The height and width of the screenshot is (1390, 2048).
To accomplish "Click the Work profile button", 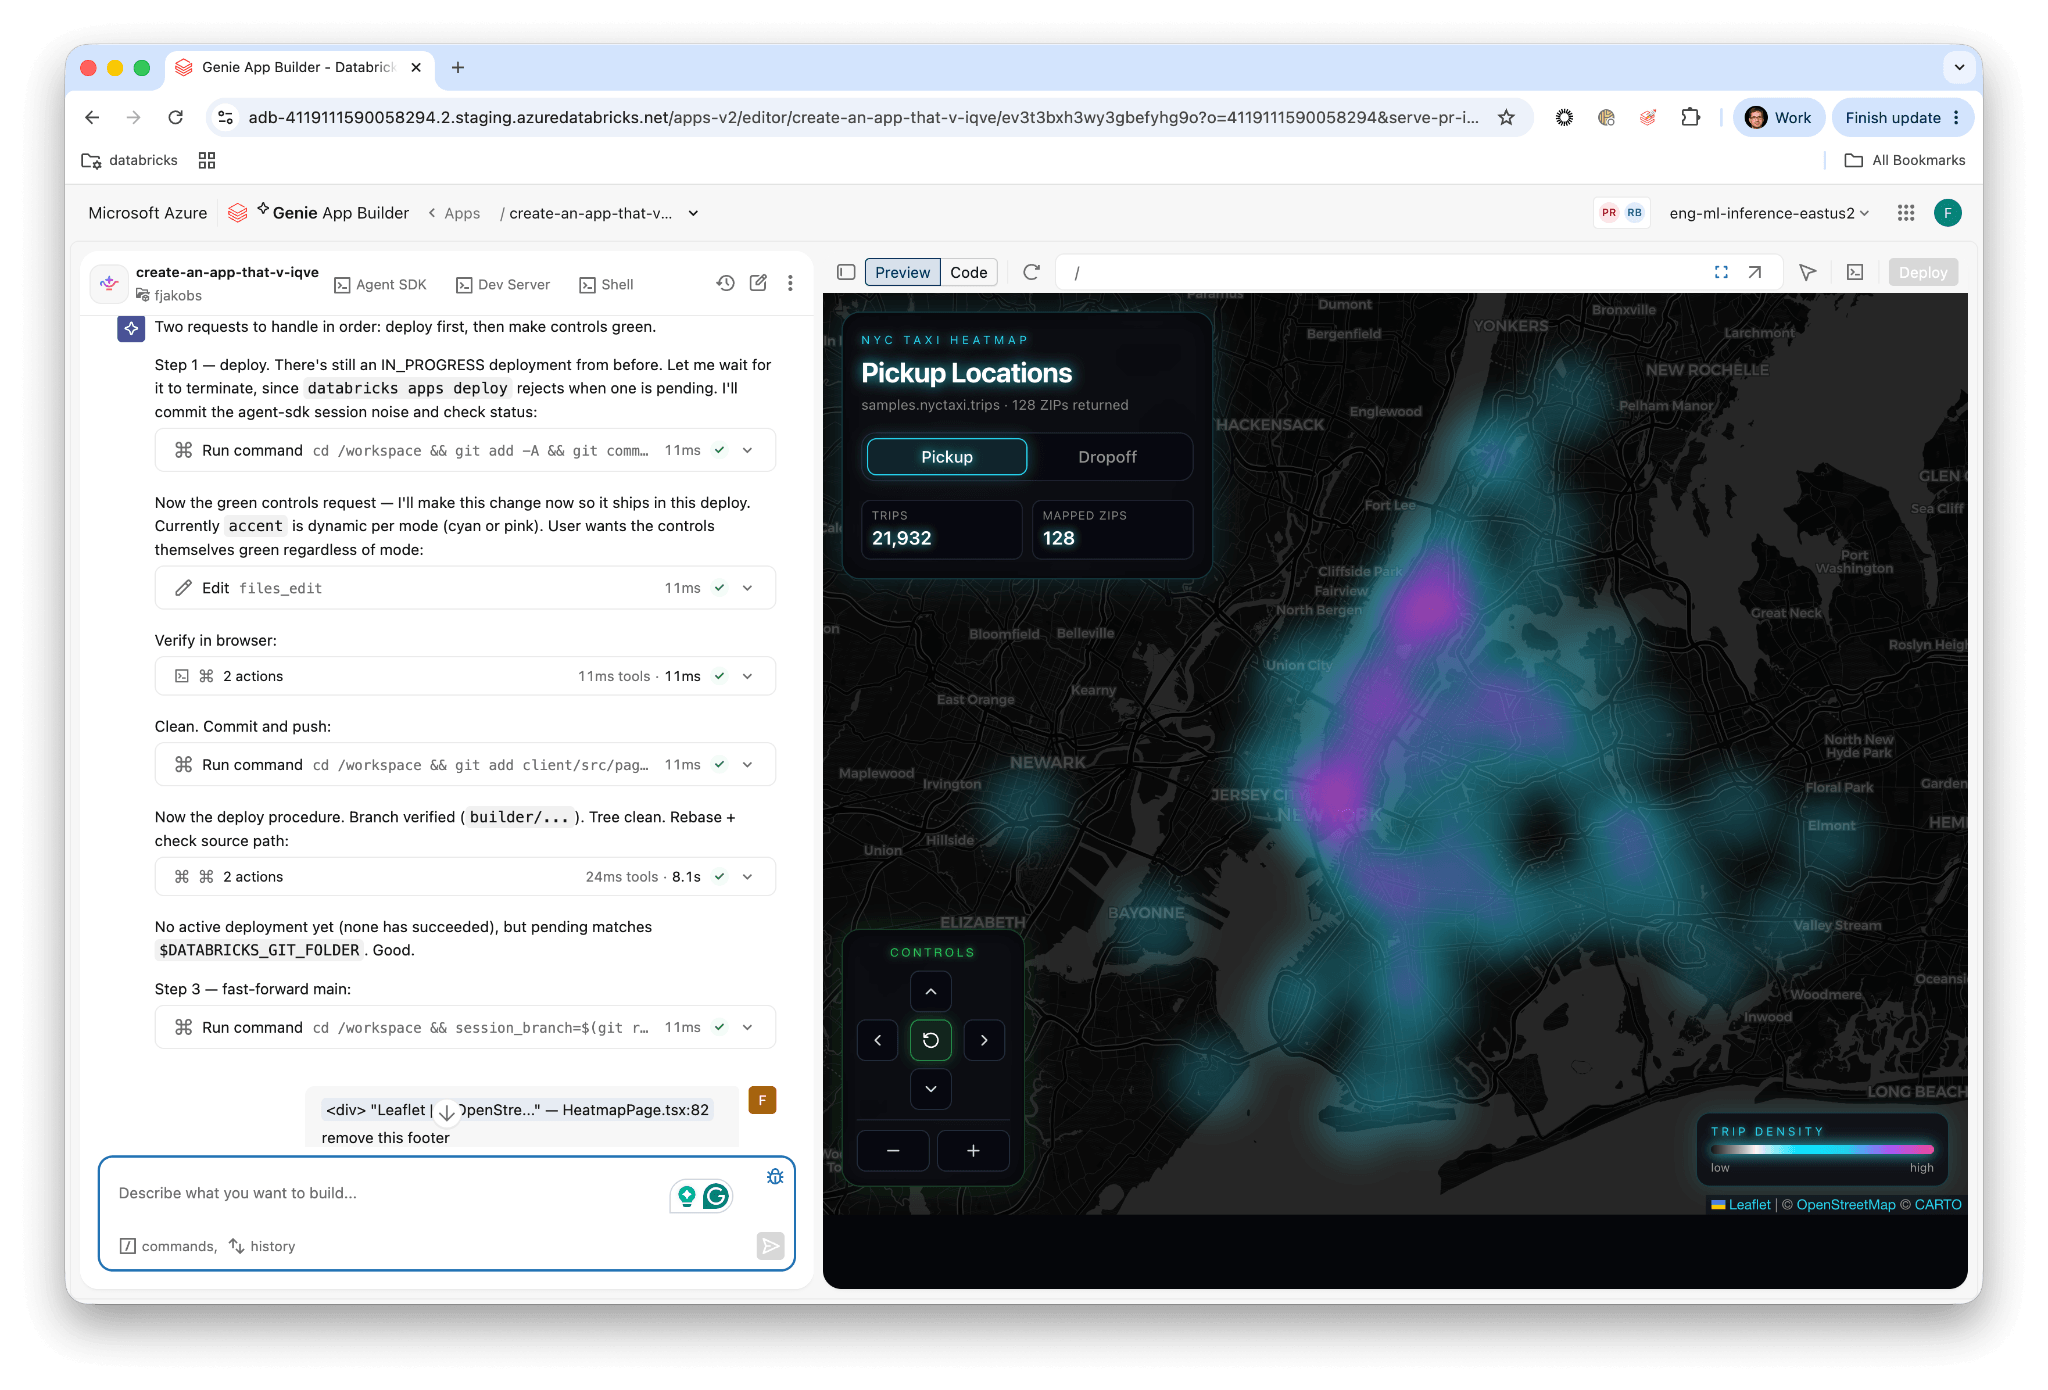I will click(x=1779, y=118).
